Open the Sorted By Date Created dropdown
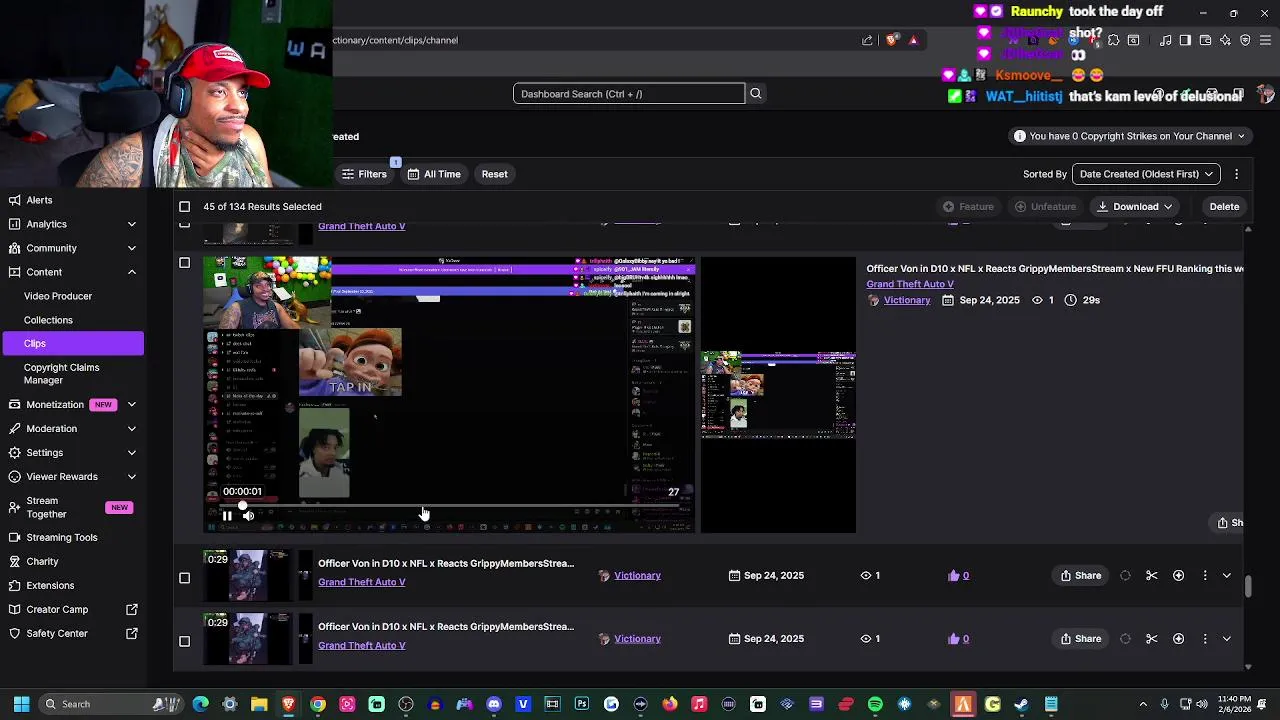The width and height of the screenshot is (1280, 720). coord(1146,174)
